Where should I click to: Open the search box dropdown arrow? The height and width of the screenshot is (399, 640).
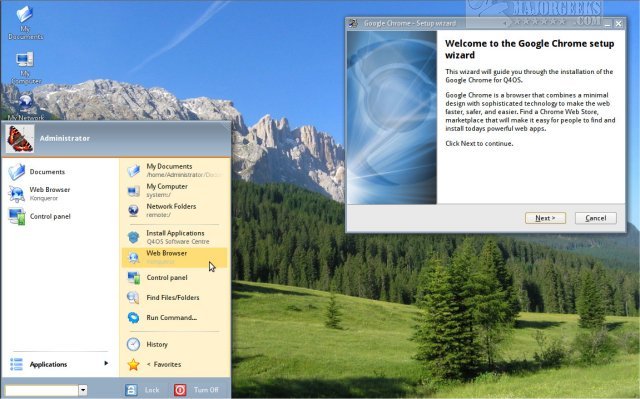pos(83,390)
